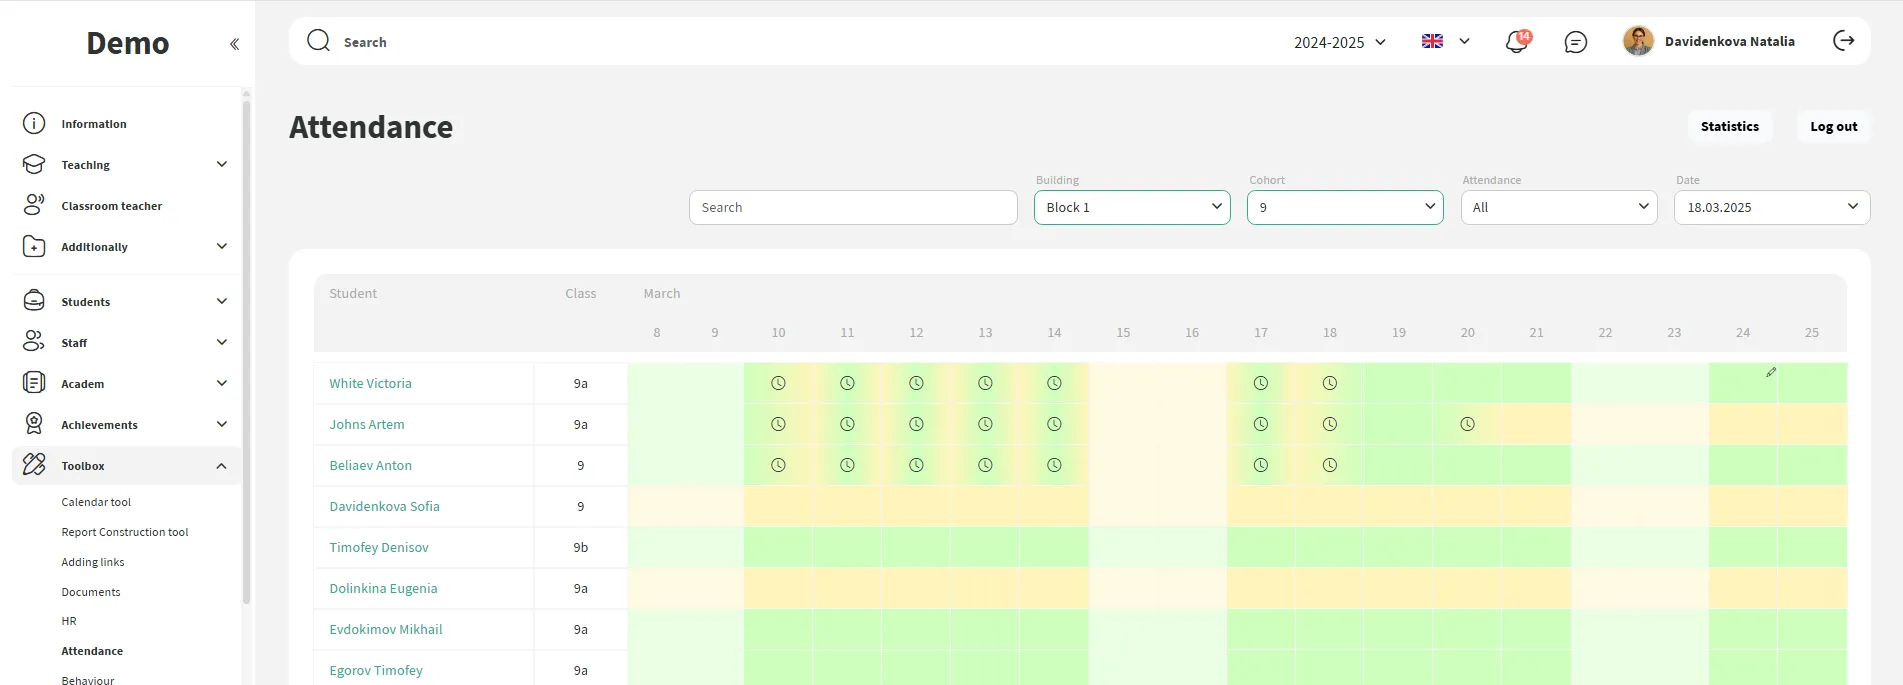Click pencil edit icon in White Victoria row
1903x685 pixels.
coord(1771,372)
